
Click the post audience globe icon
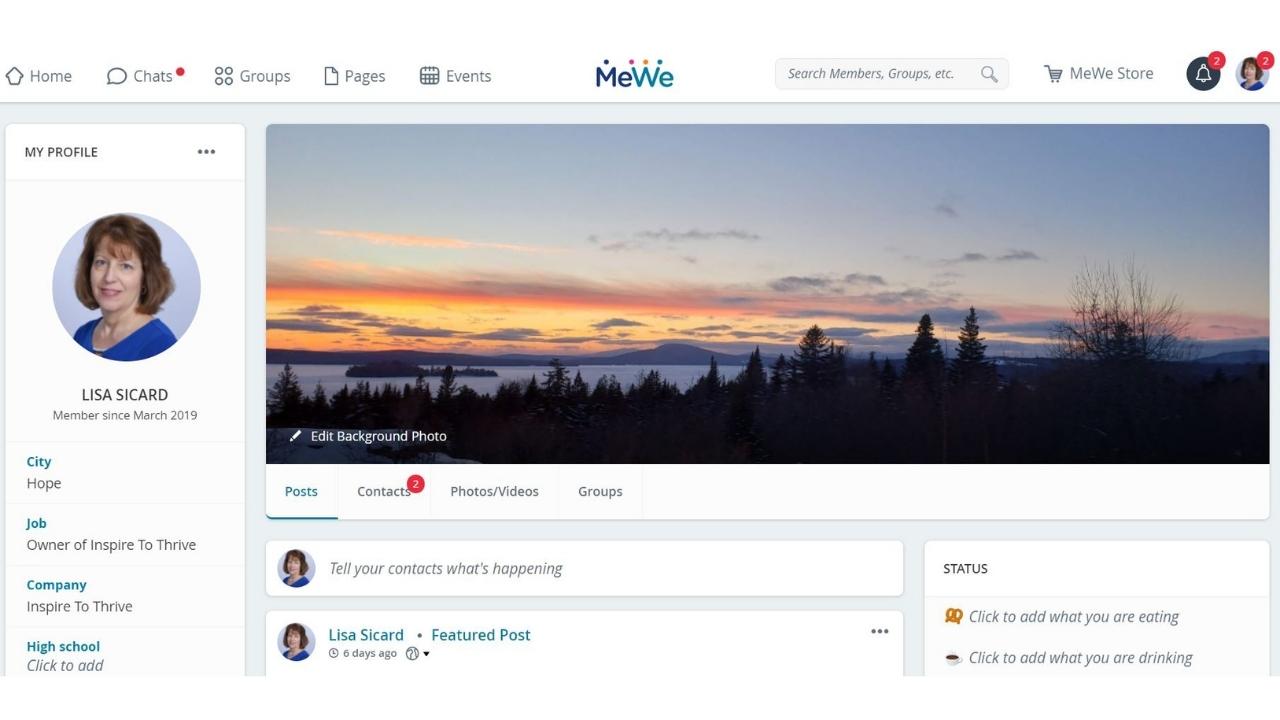(x=412, y=654)
